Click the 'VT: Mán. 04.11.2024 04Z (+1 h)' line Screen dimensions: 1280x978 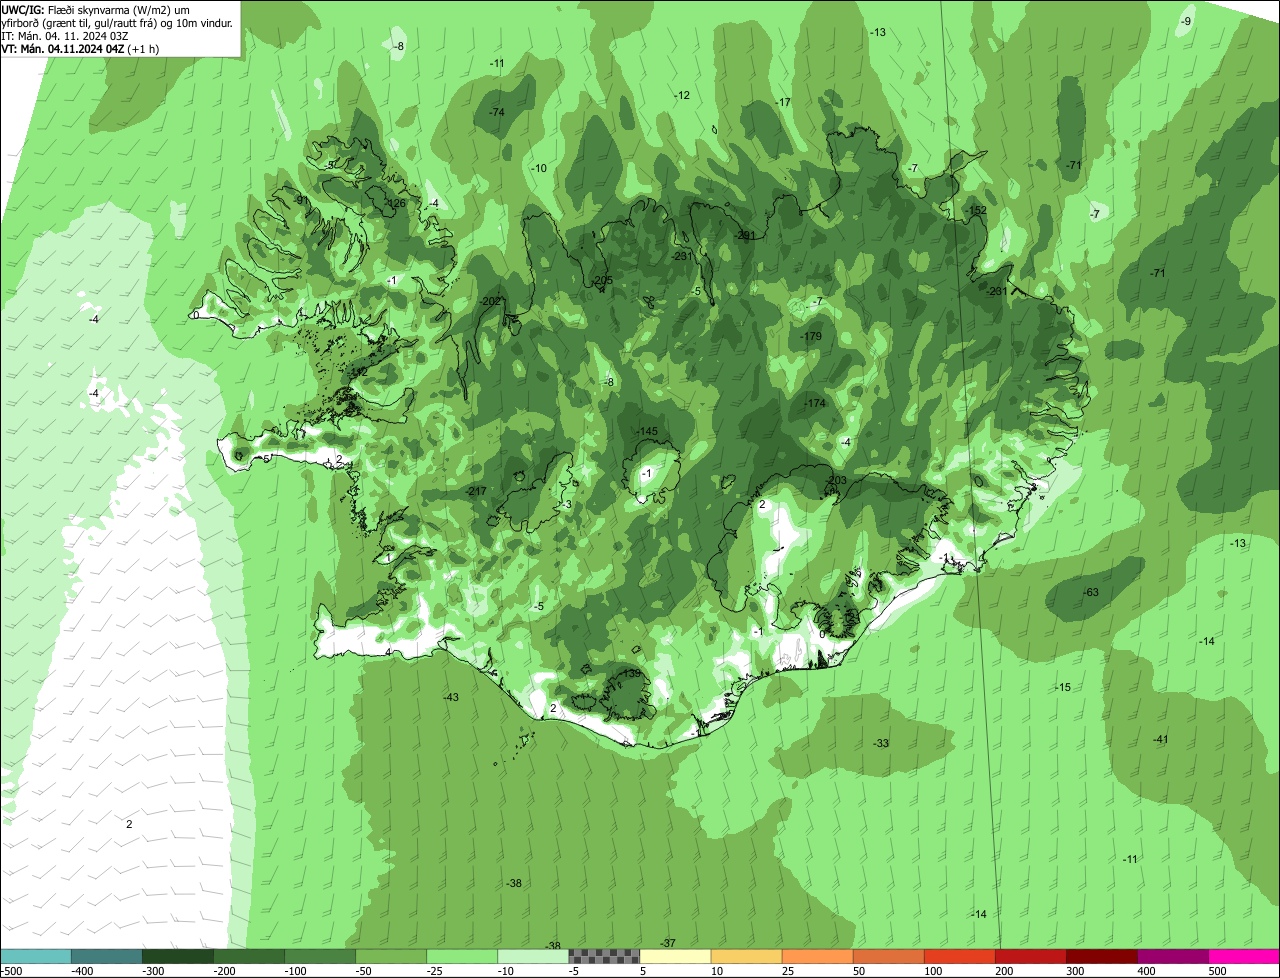pos(80,48)
